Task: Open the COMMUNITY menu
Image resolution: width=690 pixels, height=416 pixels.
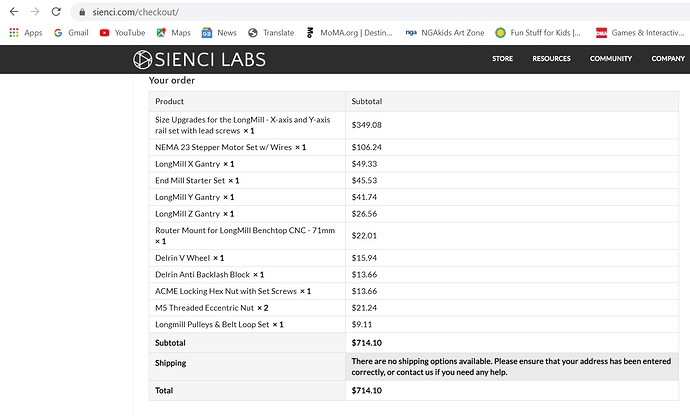Action: point(611,59)
